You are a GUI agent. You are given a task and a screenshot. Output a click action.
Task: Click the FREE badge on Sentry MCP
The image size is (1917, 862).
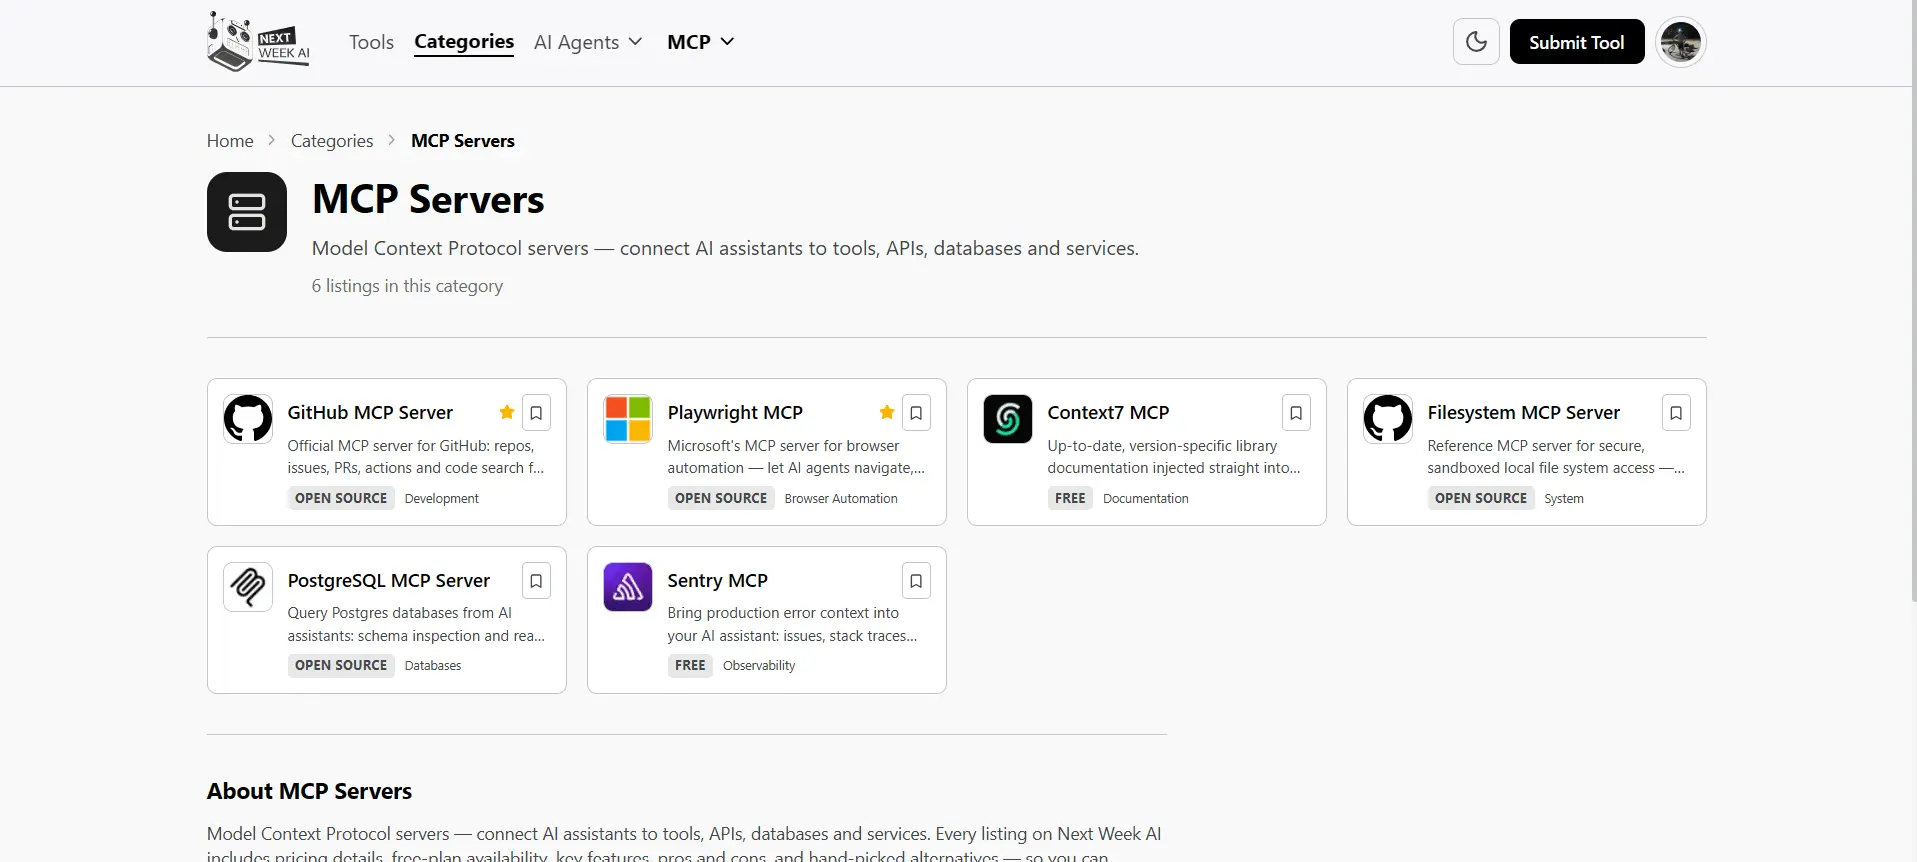[x=690, y=665]
